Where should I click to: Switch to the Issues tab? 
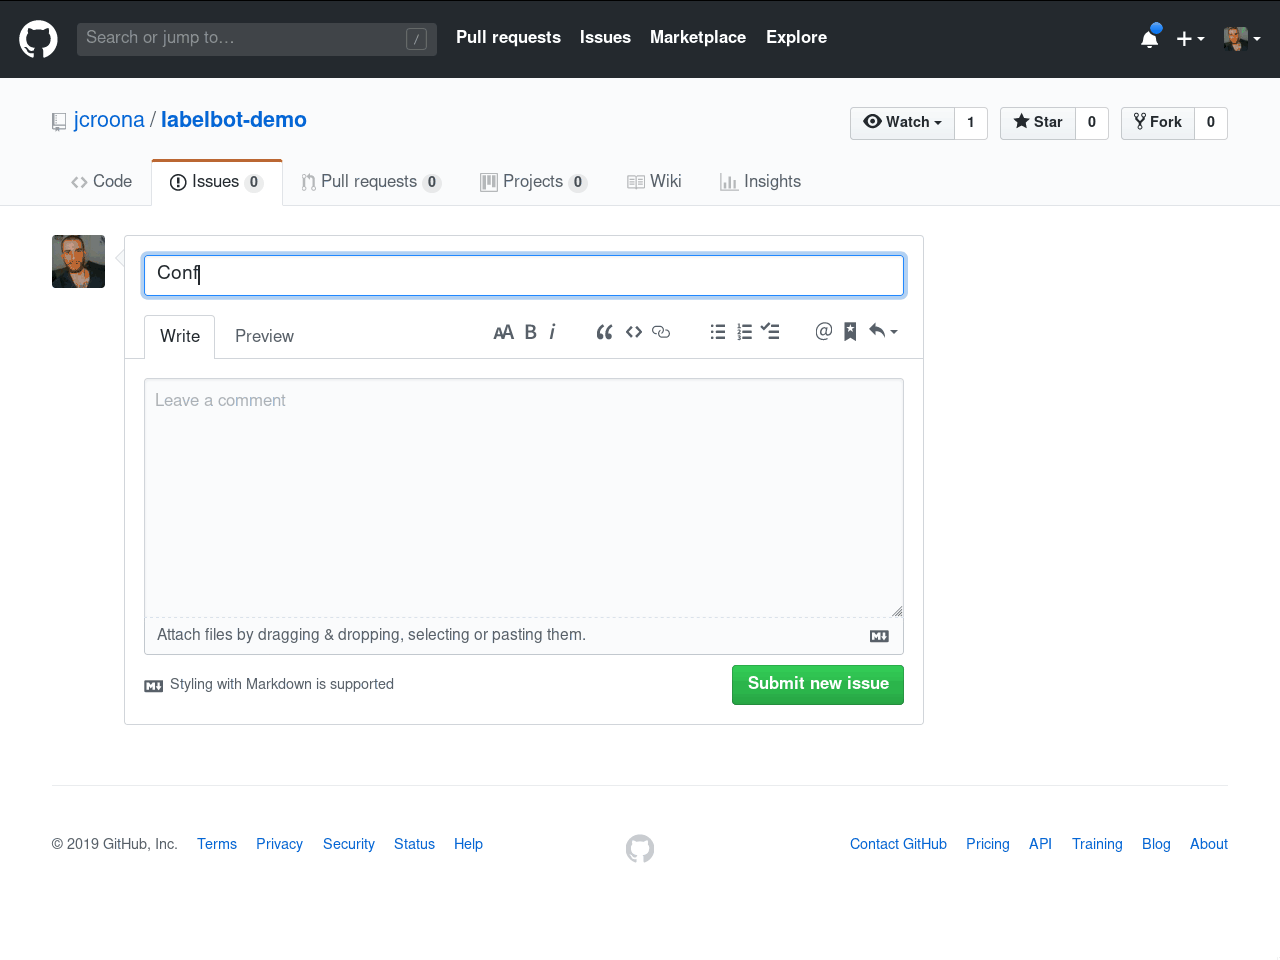[x=217, y=182]
